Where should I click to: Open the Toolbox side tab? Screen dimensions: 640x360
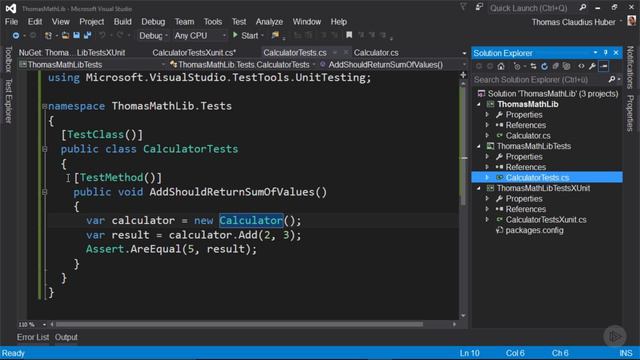[x=8, y=59]
